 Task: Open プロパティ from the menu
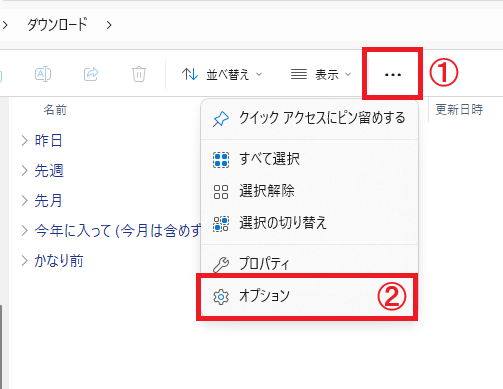309,263
